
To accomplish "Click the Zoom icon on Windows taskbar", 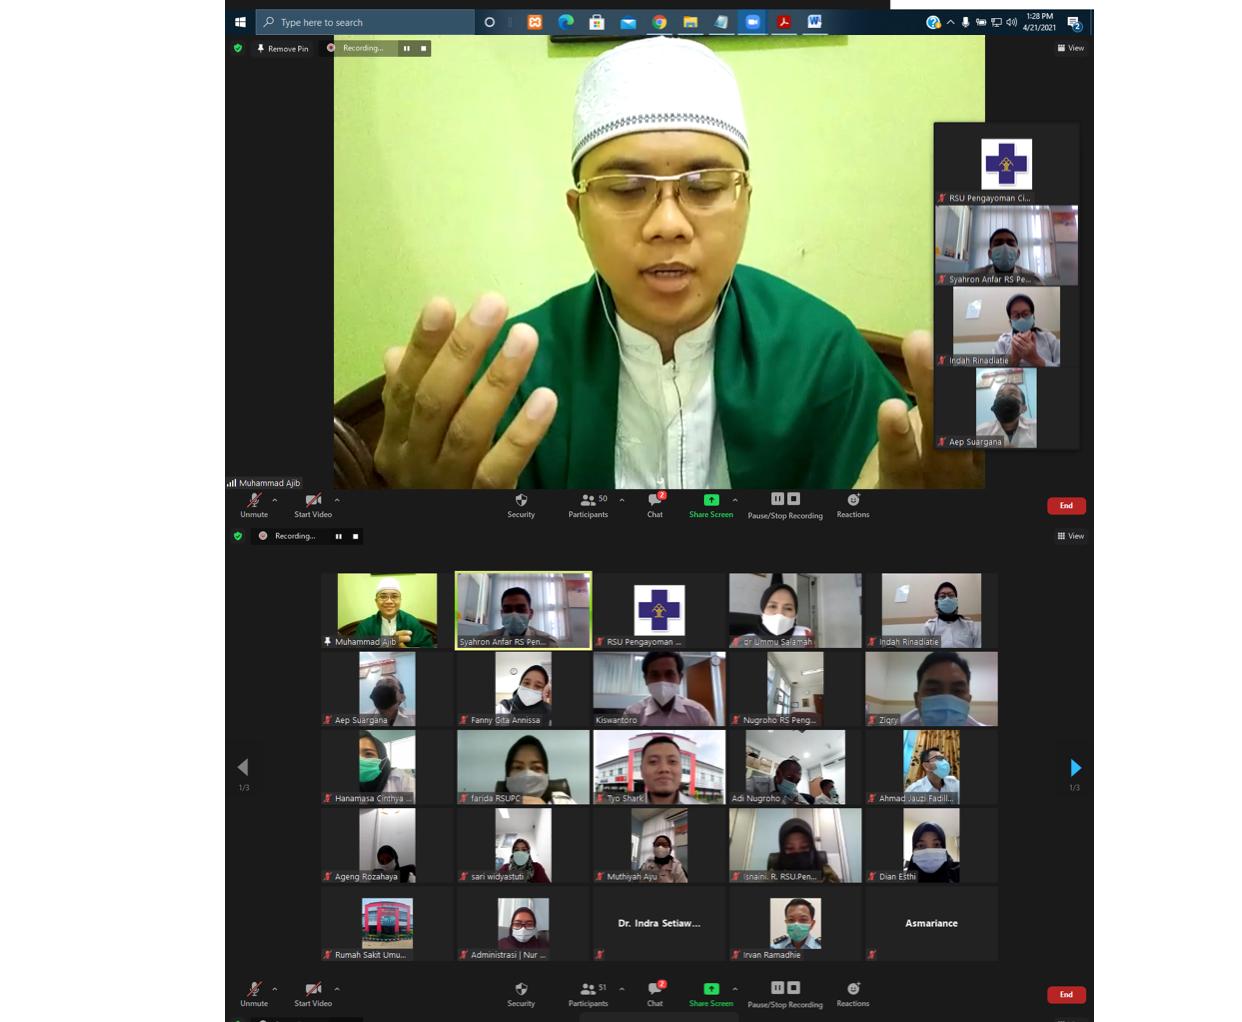I will tap(752, 22).
